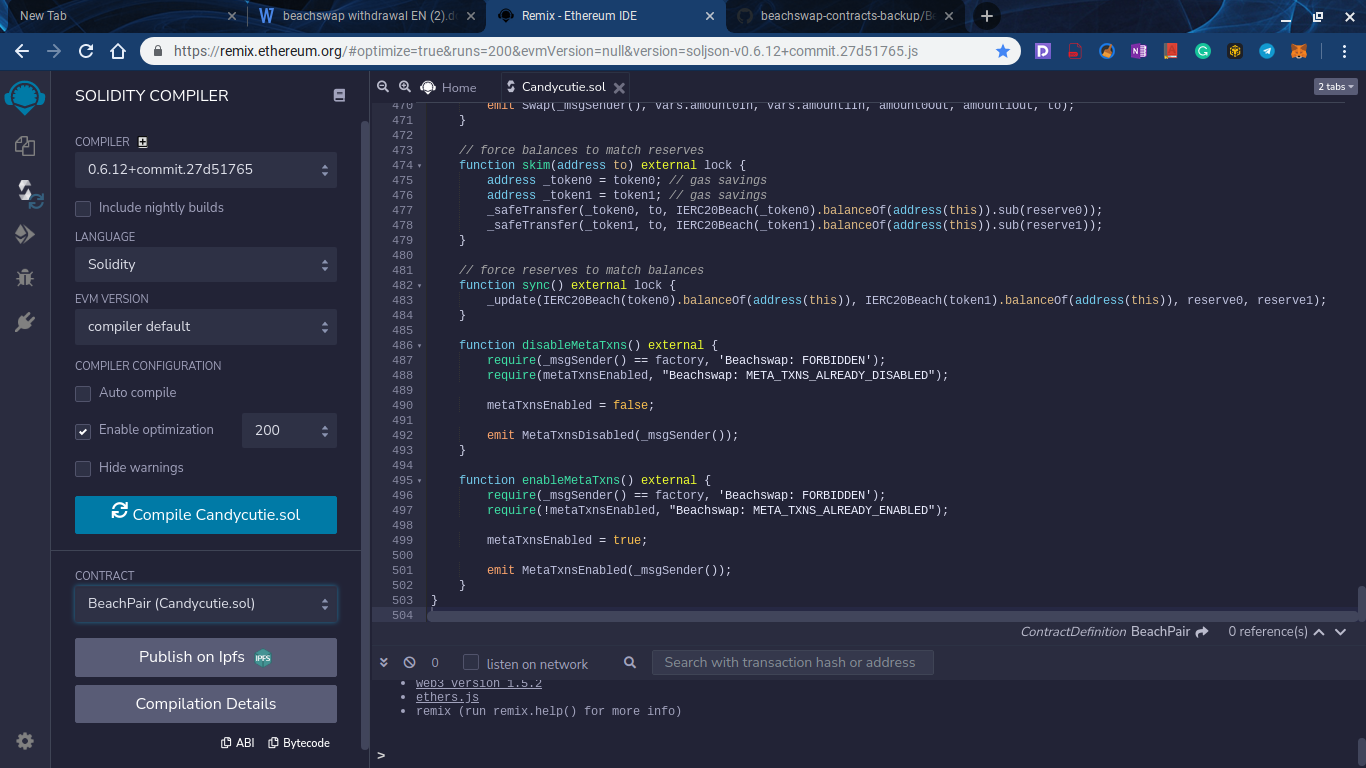The image size is (1366, 768).
Task: Open the BeachPair contract dropdown
Action: (206, 604)
